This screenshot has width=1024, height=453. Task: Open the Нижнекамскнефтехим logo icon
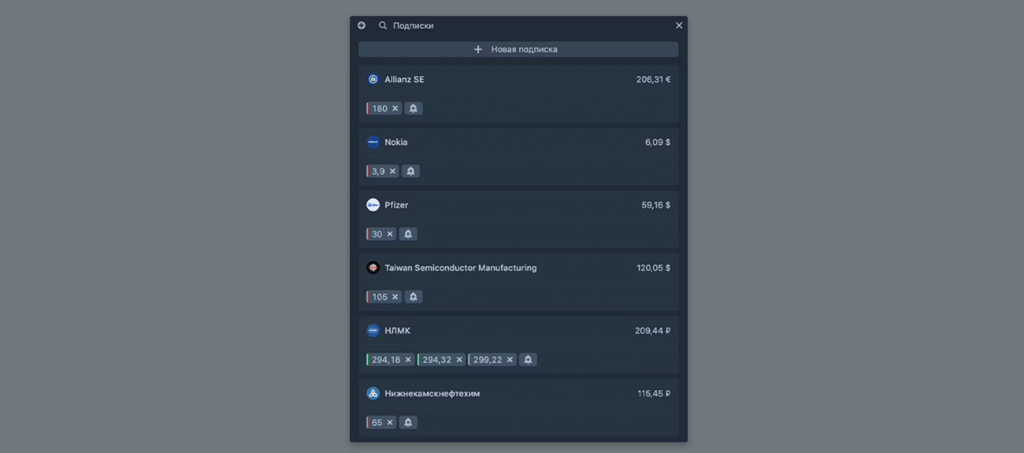tap(373, 394)
